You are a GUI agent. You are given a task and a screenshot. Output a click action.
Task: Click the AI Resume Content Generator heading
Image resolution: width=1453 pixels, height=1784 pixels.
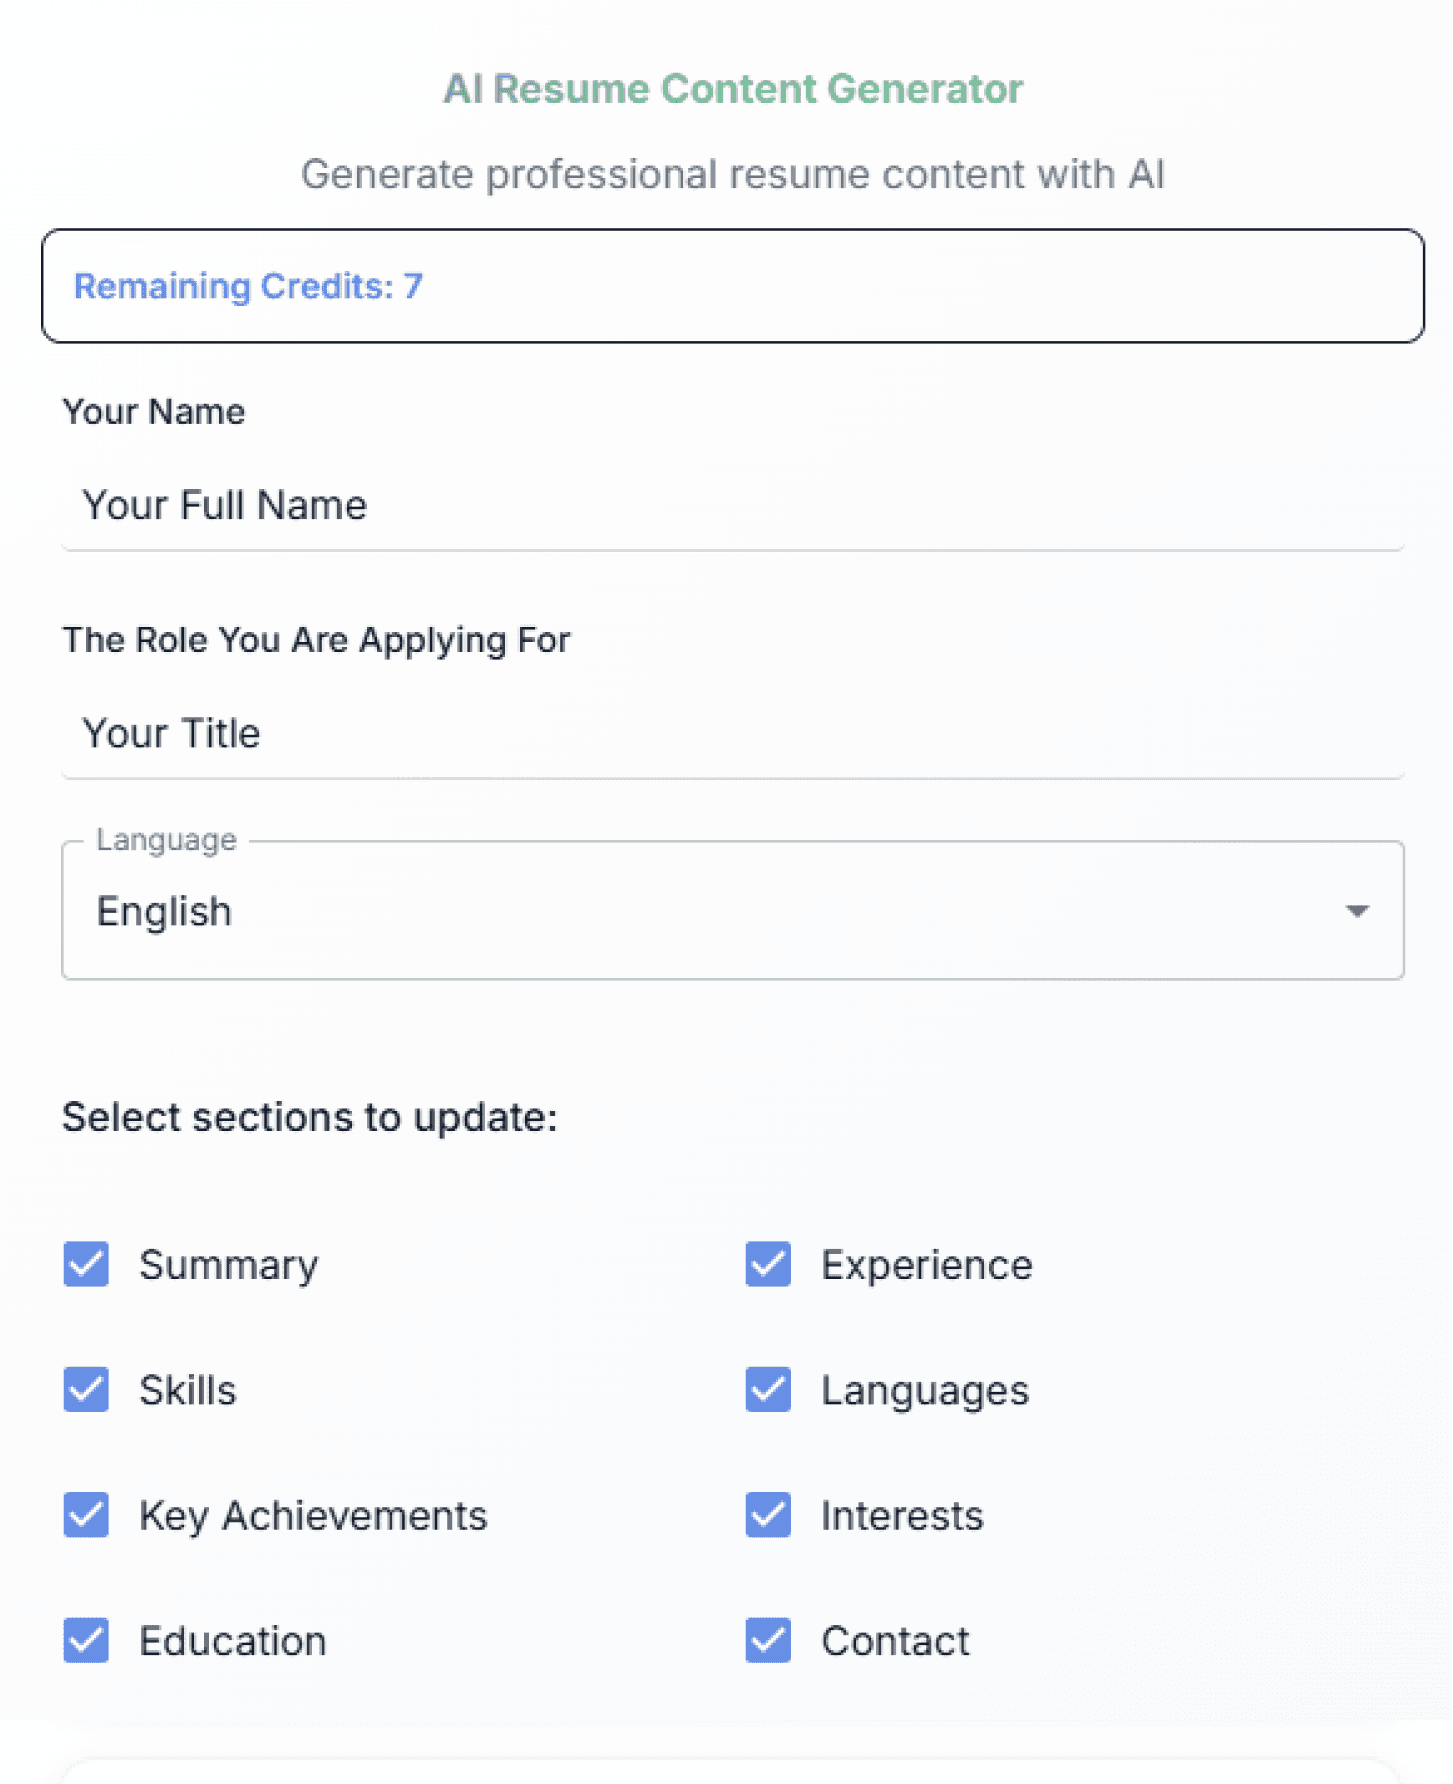click(x=732, y=89)
